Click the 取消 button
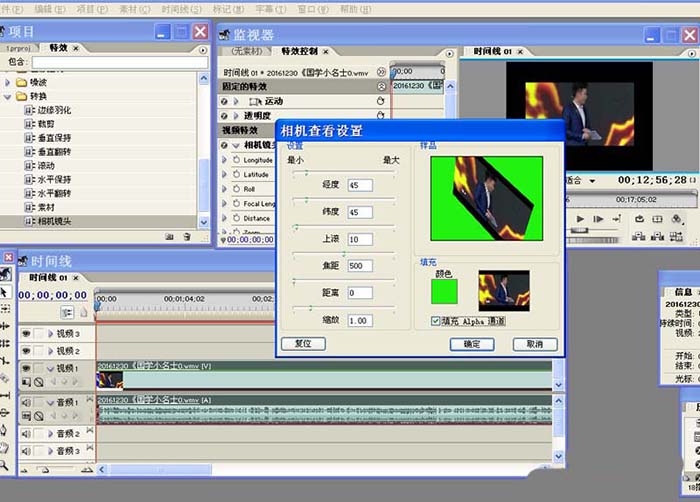The width and height of the screenshot is (700, 502). 535,344
